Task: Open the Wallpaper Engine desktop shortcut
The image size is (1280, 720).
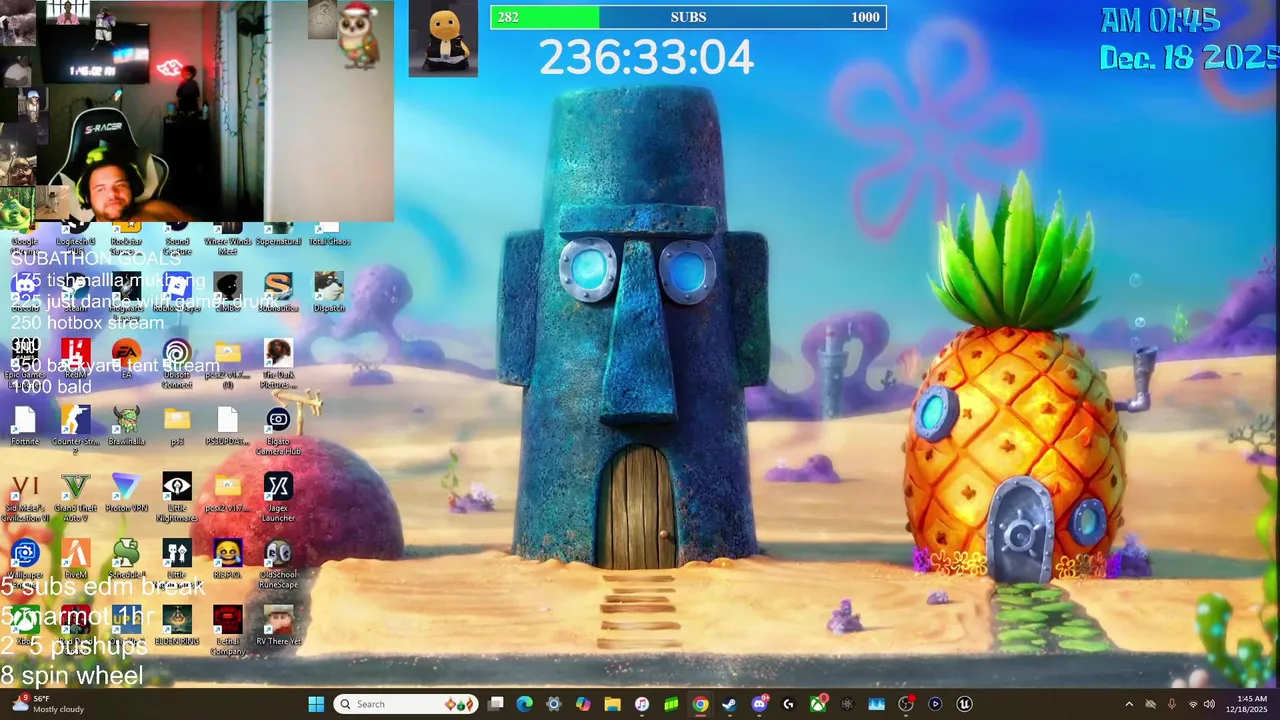Action: pos(24,562)
